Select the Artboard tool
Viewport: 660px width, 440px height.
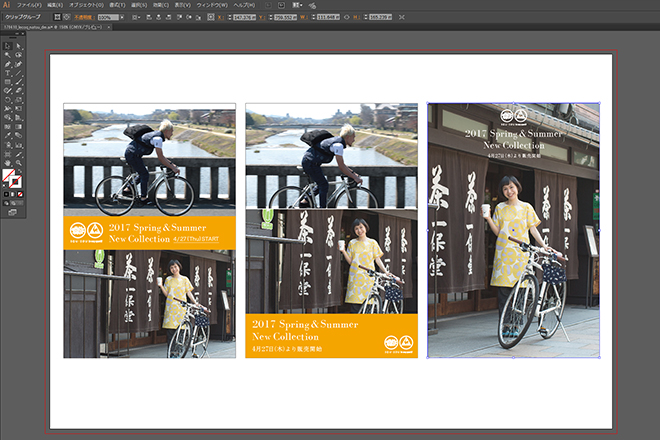tap(7, 154)
